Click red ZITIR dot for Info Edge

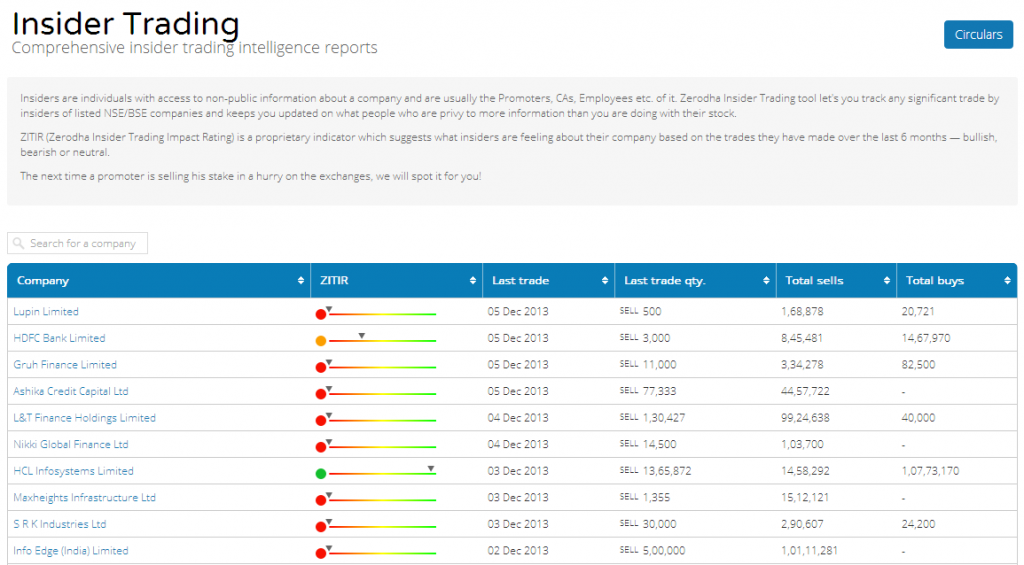(321, 553)
